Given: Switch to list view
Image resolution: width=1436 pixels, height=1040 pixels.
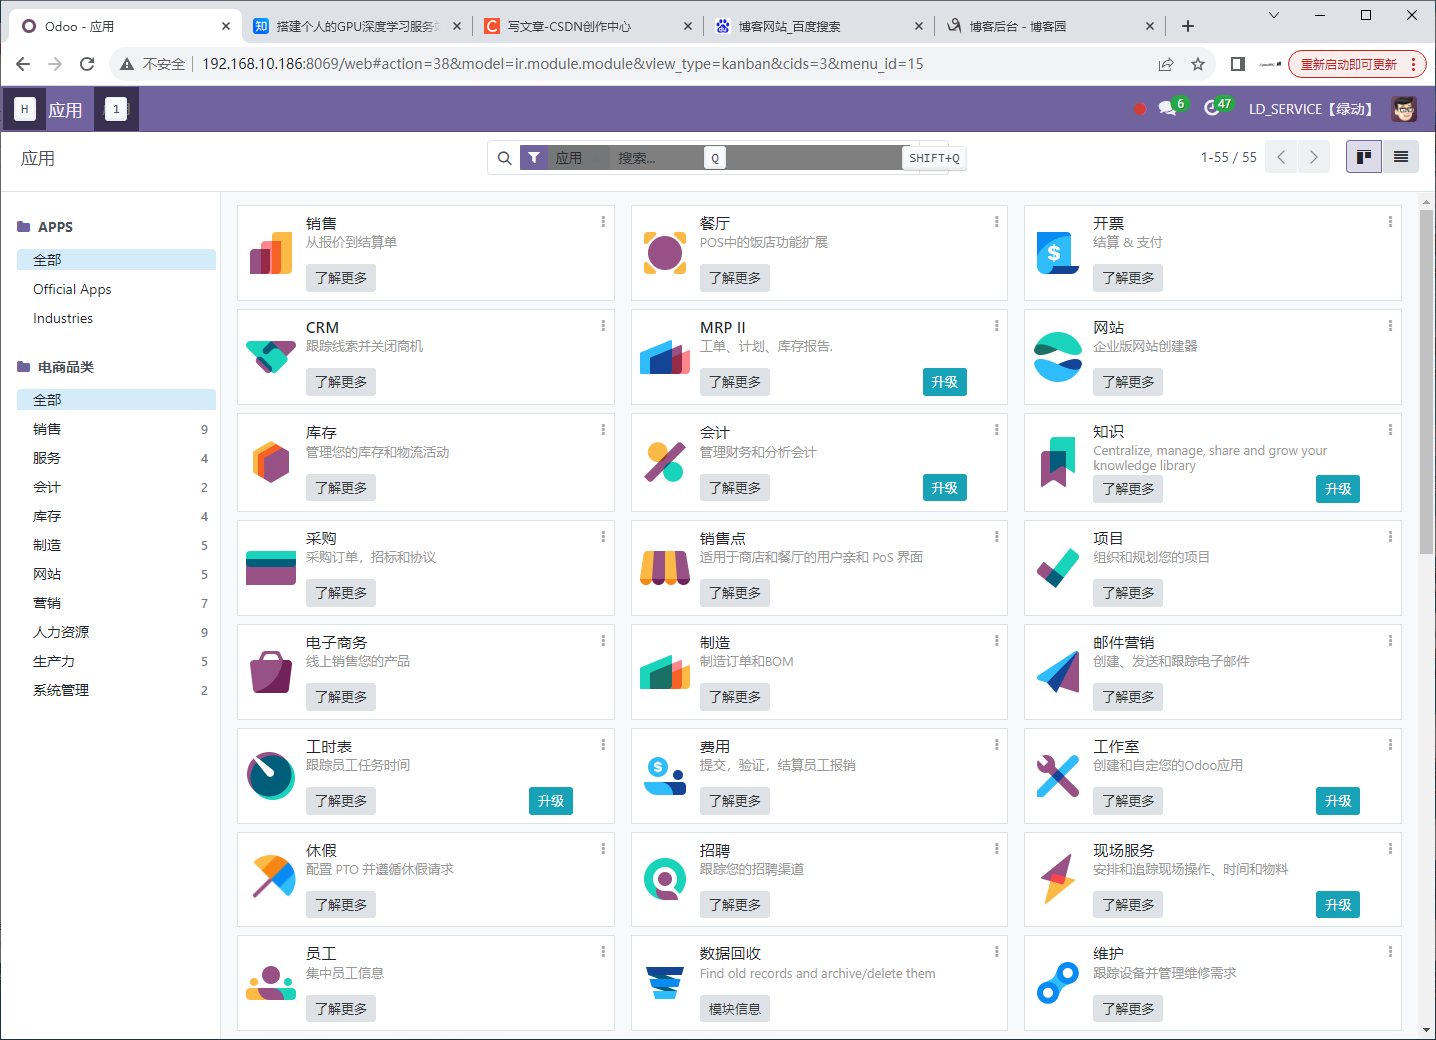Looking at the screenshot, I should pos(1401,157).
